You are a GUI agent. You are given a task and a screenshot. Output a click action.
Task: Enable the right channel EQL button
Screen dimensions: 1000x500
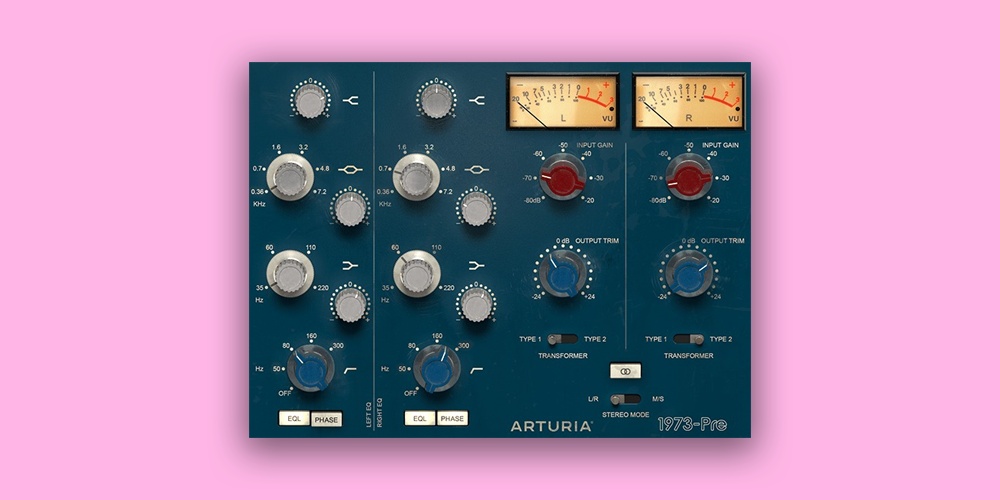point(420,419)
